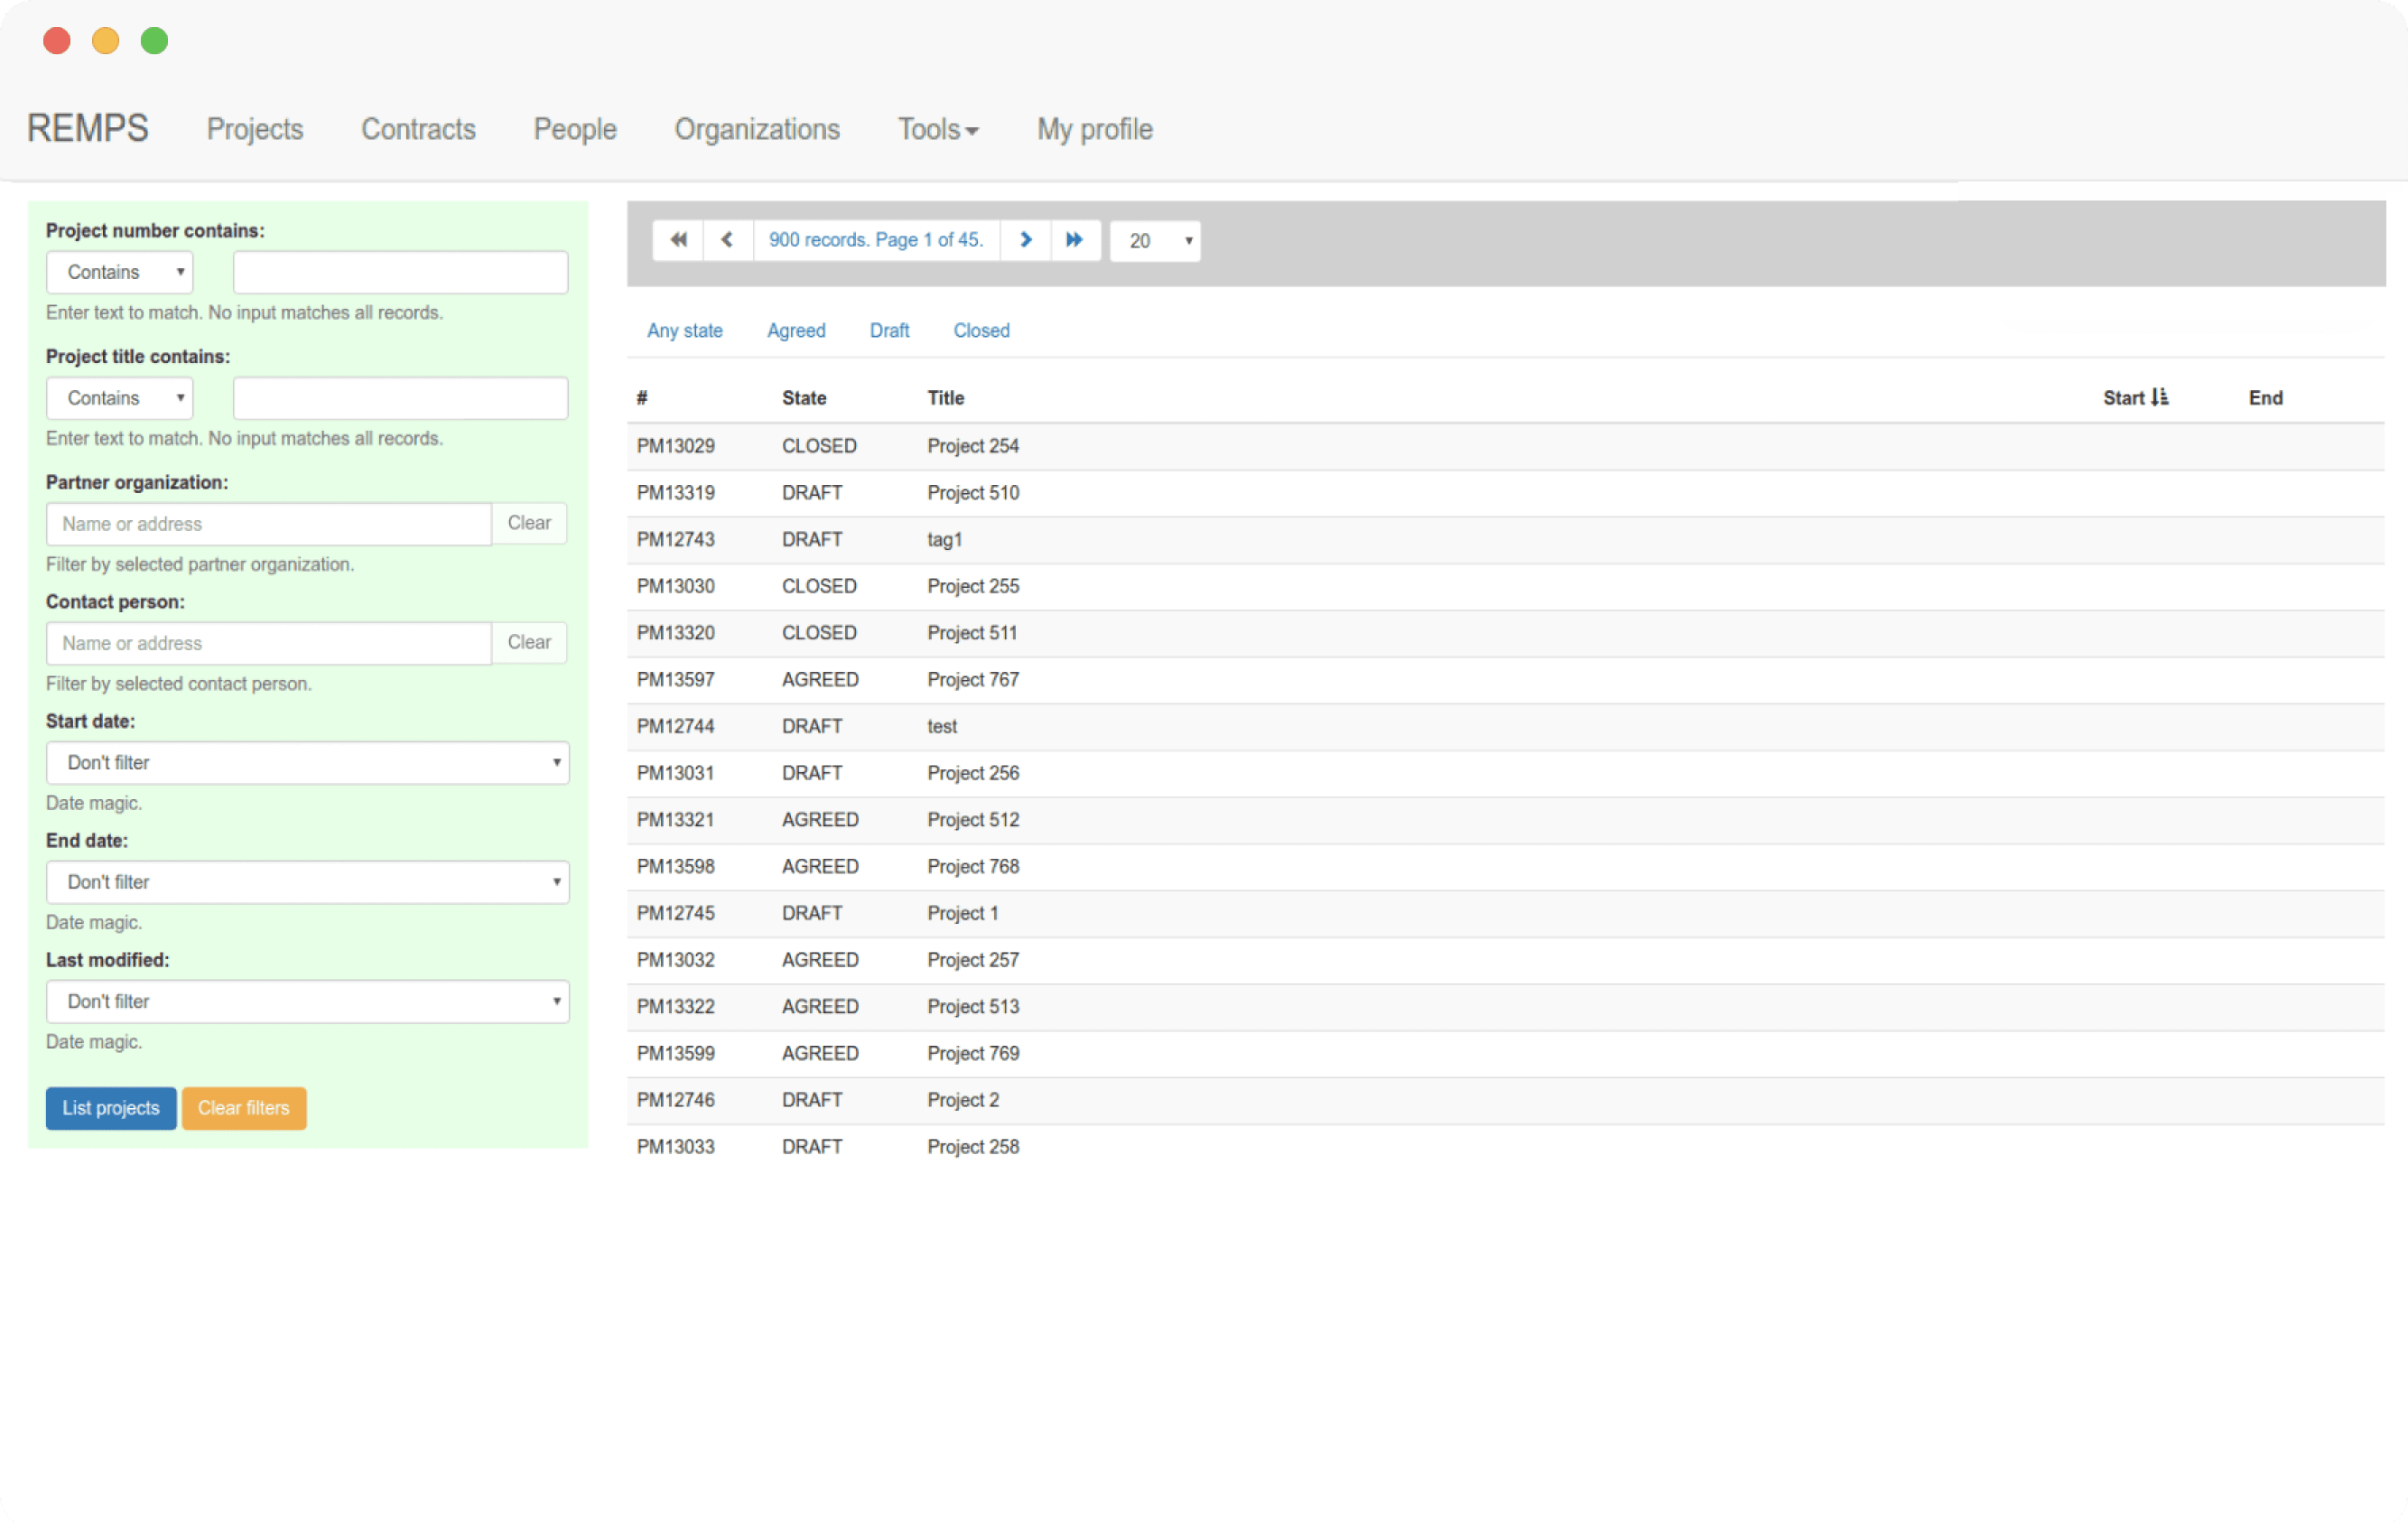This screenshot has width=2408, height=1528.
Task: Switch to the Contracts section
Action: pyautogui.click(x=418, y=129)
